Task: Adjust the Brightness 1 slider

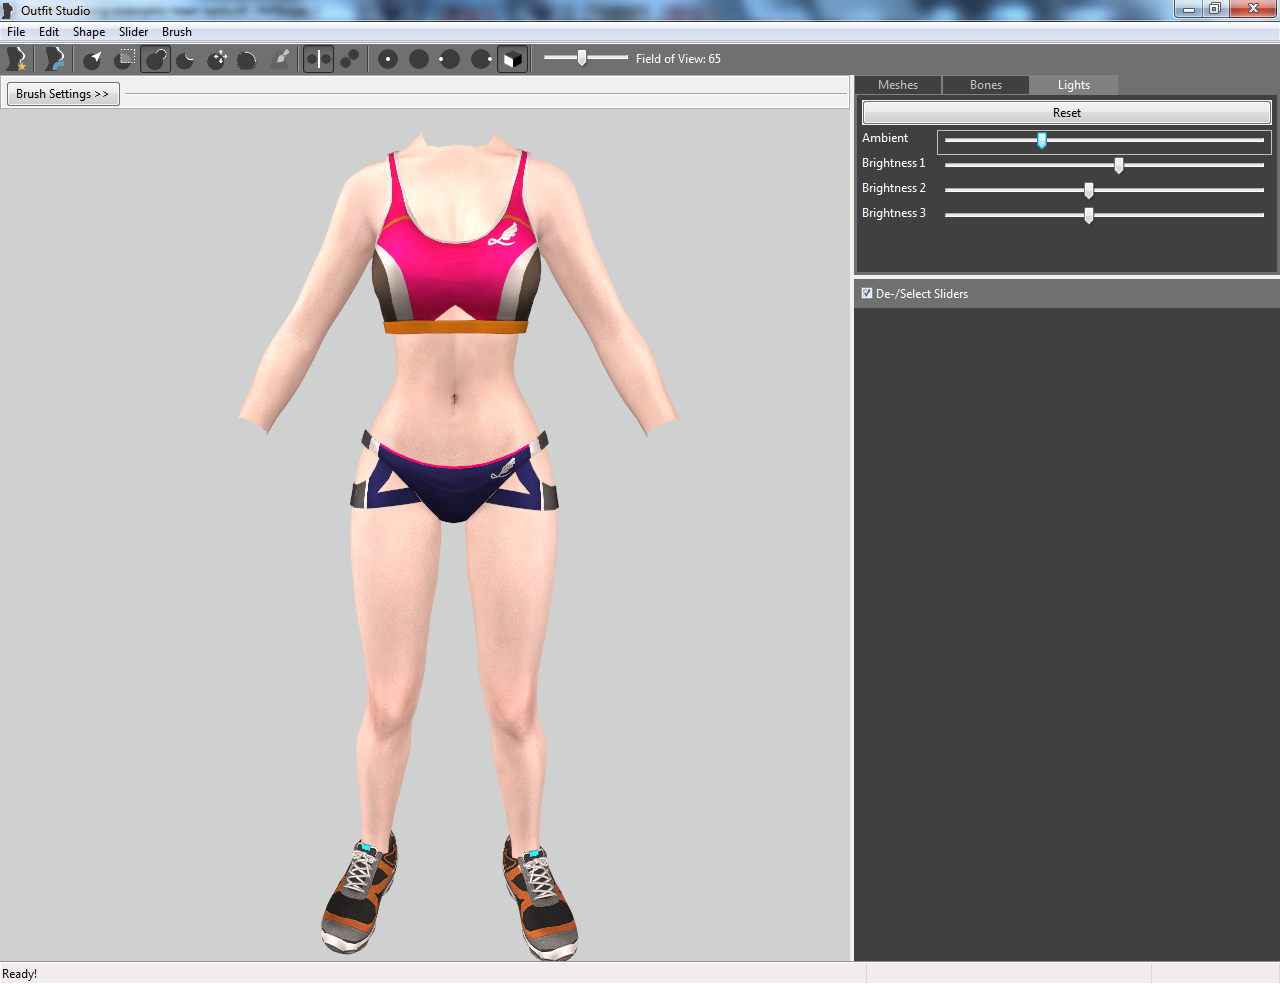Action: pyautogui.click(x=1104, y=165)
